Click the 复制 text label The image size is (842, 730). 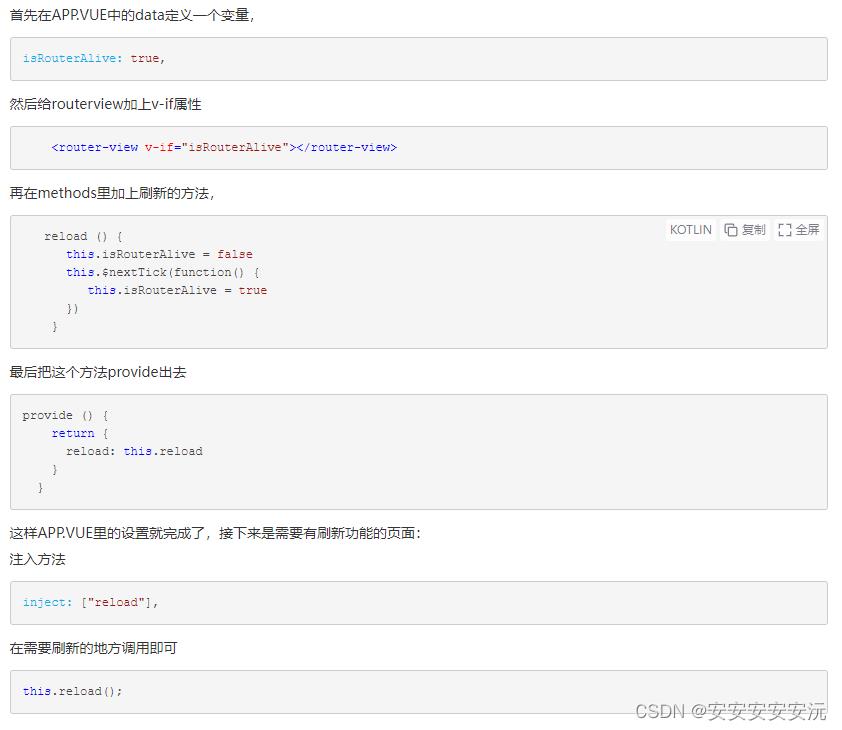753,230
